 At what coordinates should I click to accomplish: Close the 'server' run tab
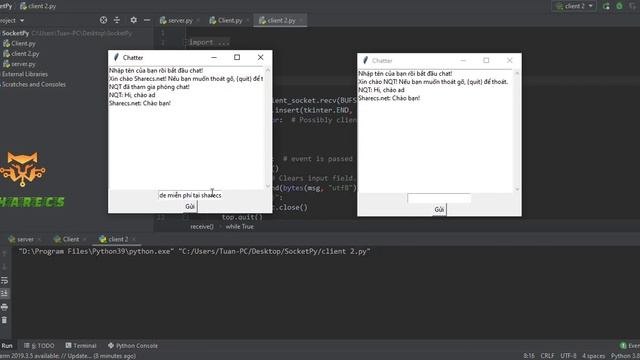40,239
